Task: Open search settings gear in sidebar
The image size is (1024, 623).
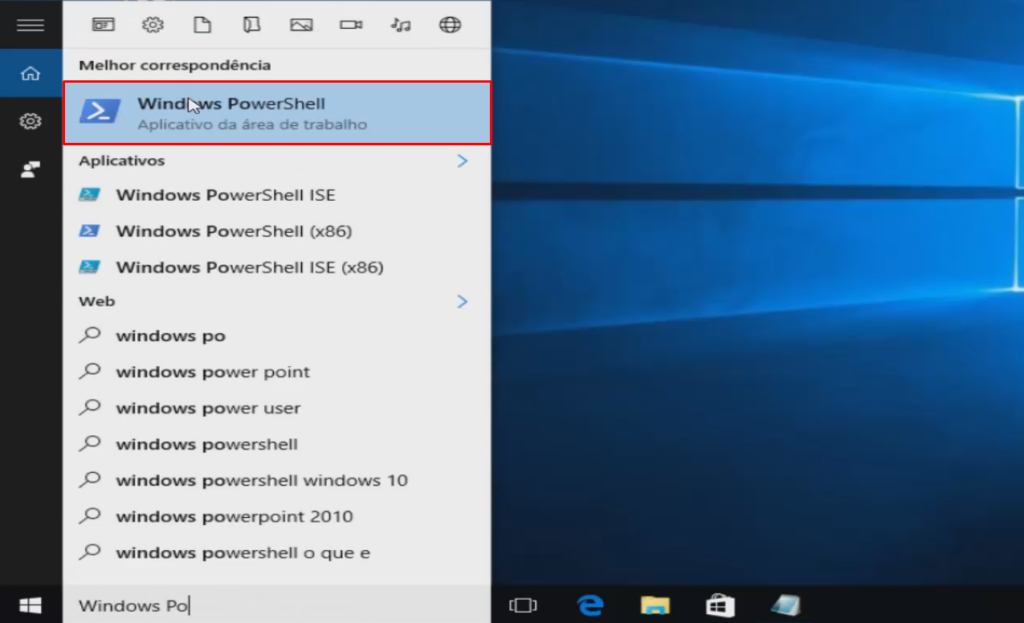Action: click(x=30, y=121)
